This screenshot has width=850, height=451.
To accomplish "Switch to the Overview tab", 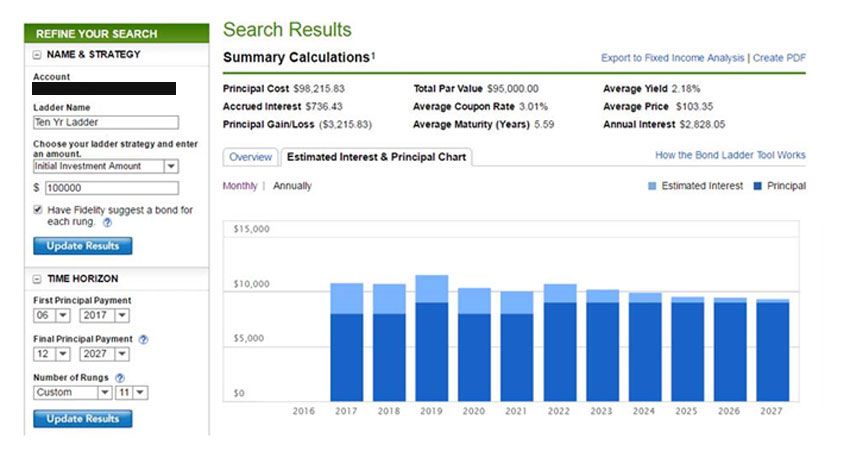I will (250, 157).
